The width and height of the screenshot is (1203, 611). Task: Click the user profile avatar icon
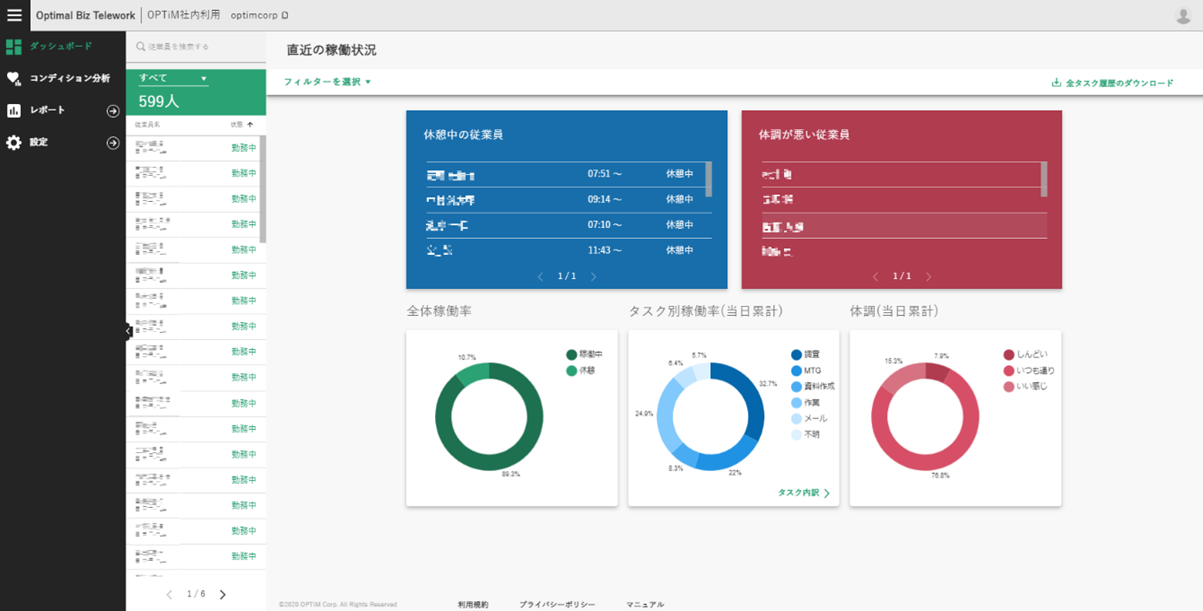click(x=1183, y=15)
